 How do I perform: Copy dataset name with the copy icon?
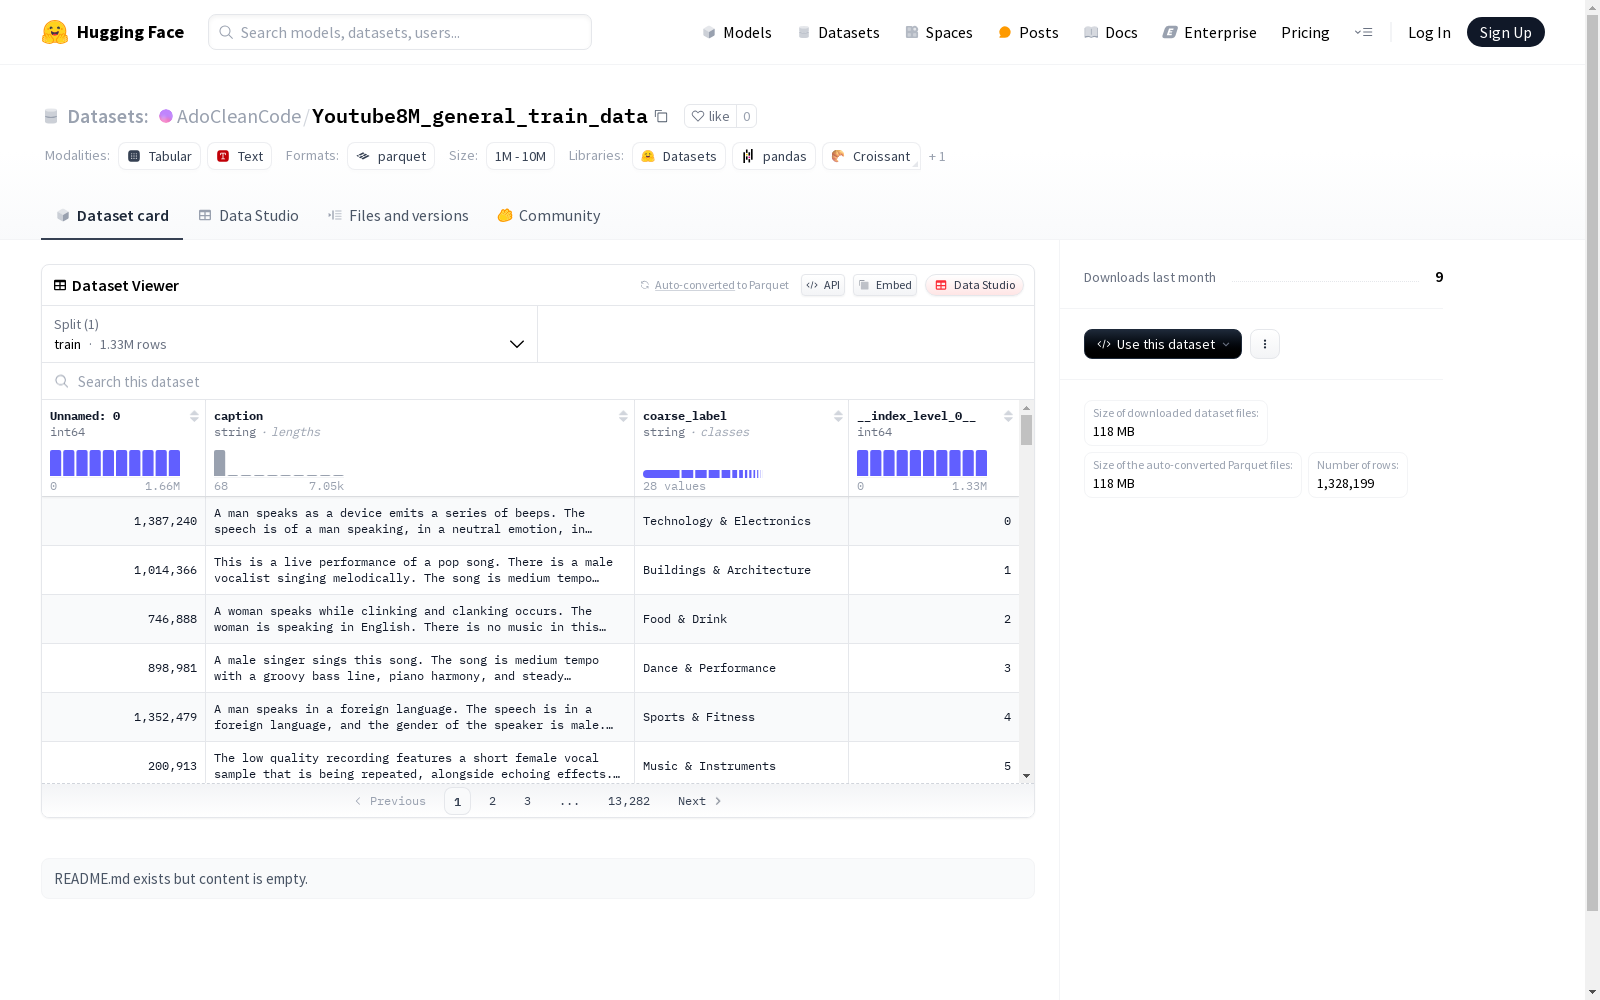[661, 116]
